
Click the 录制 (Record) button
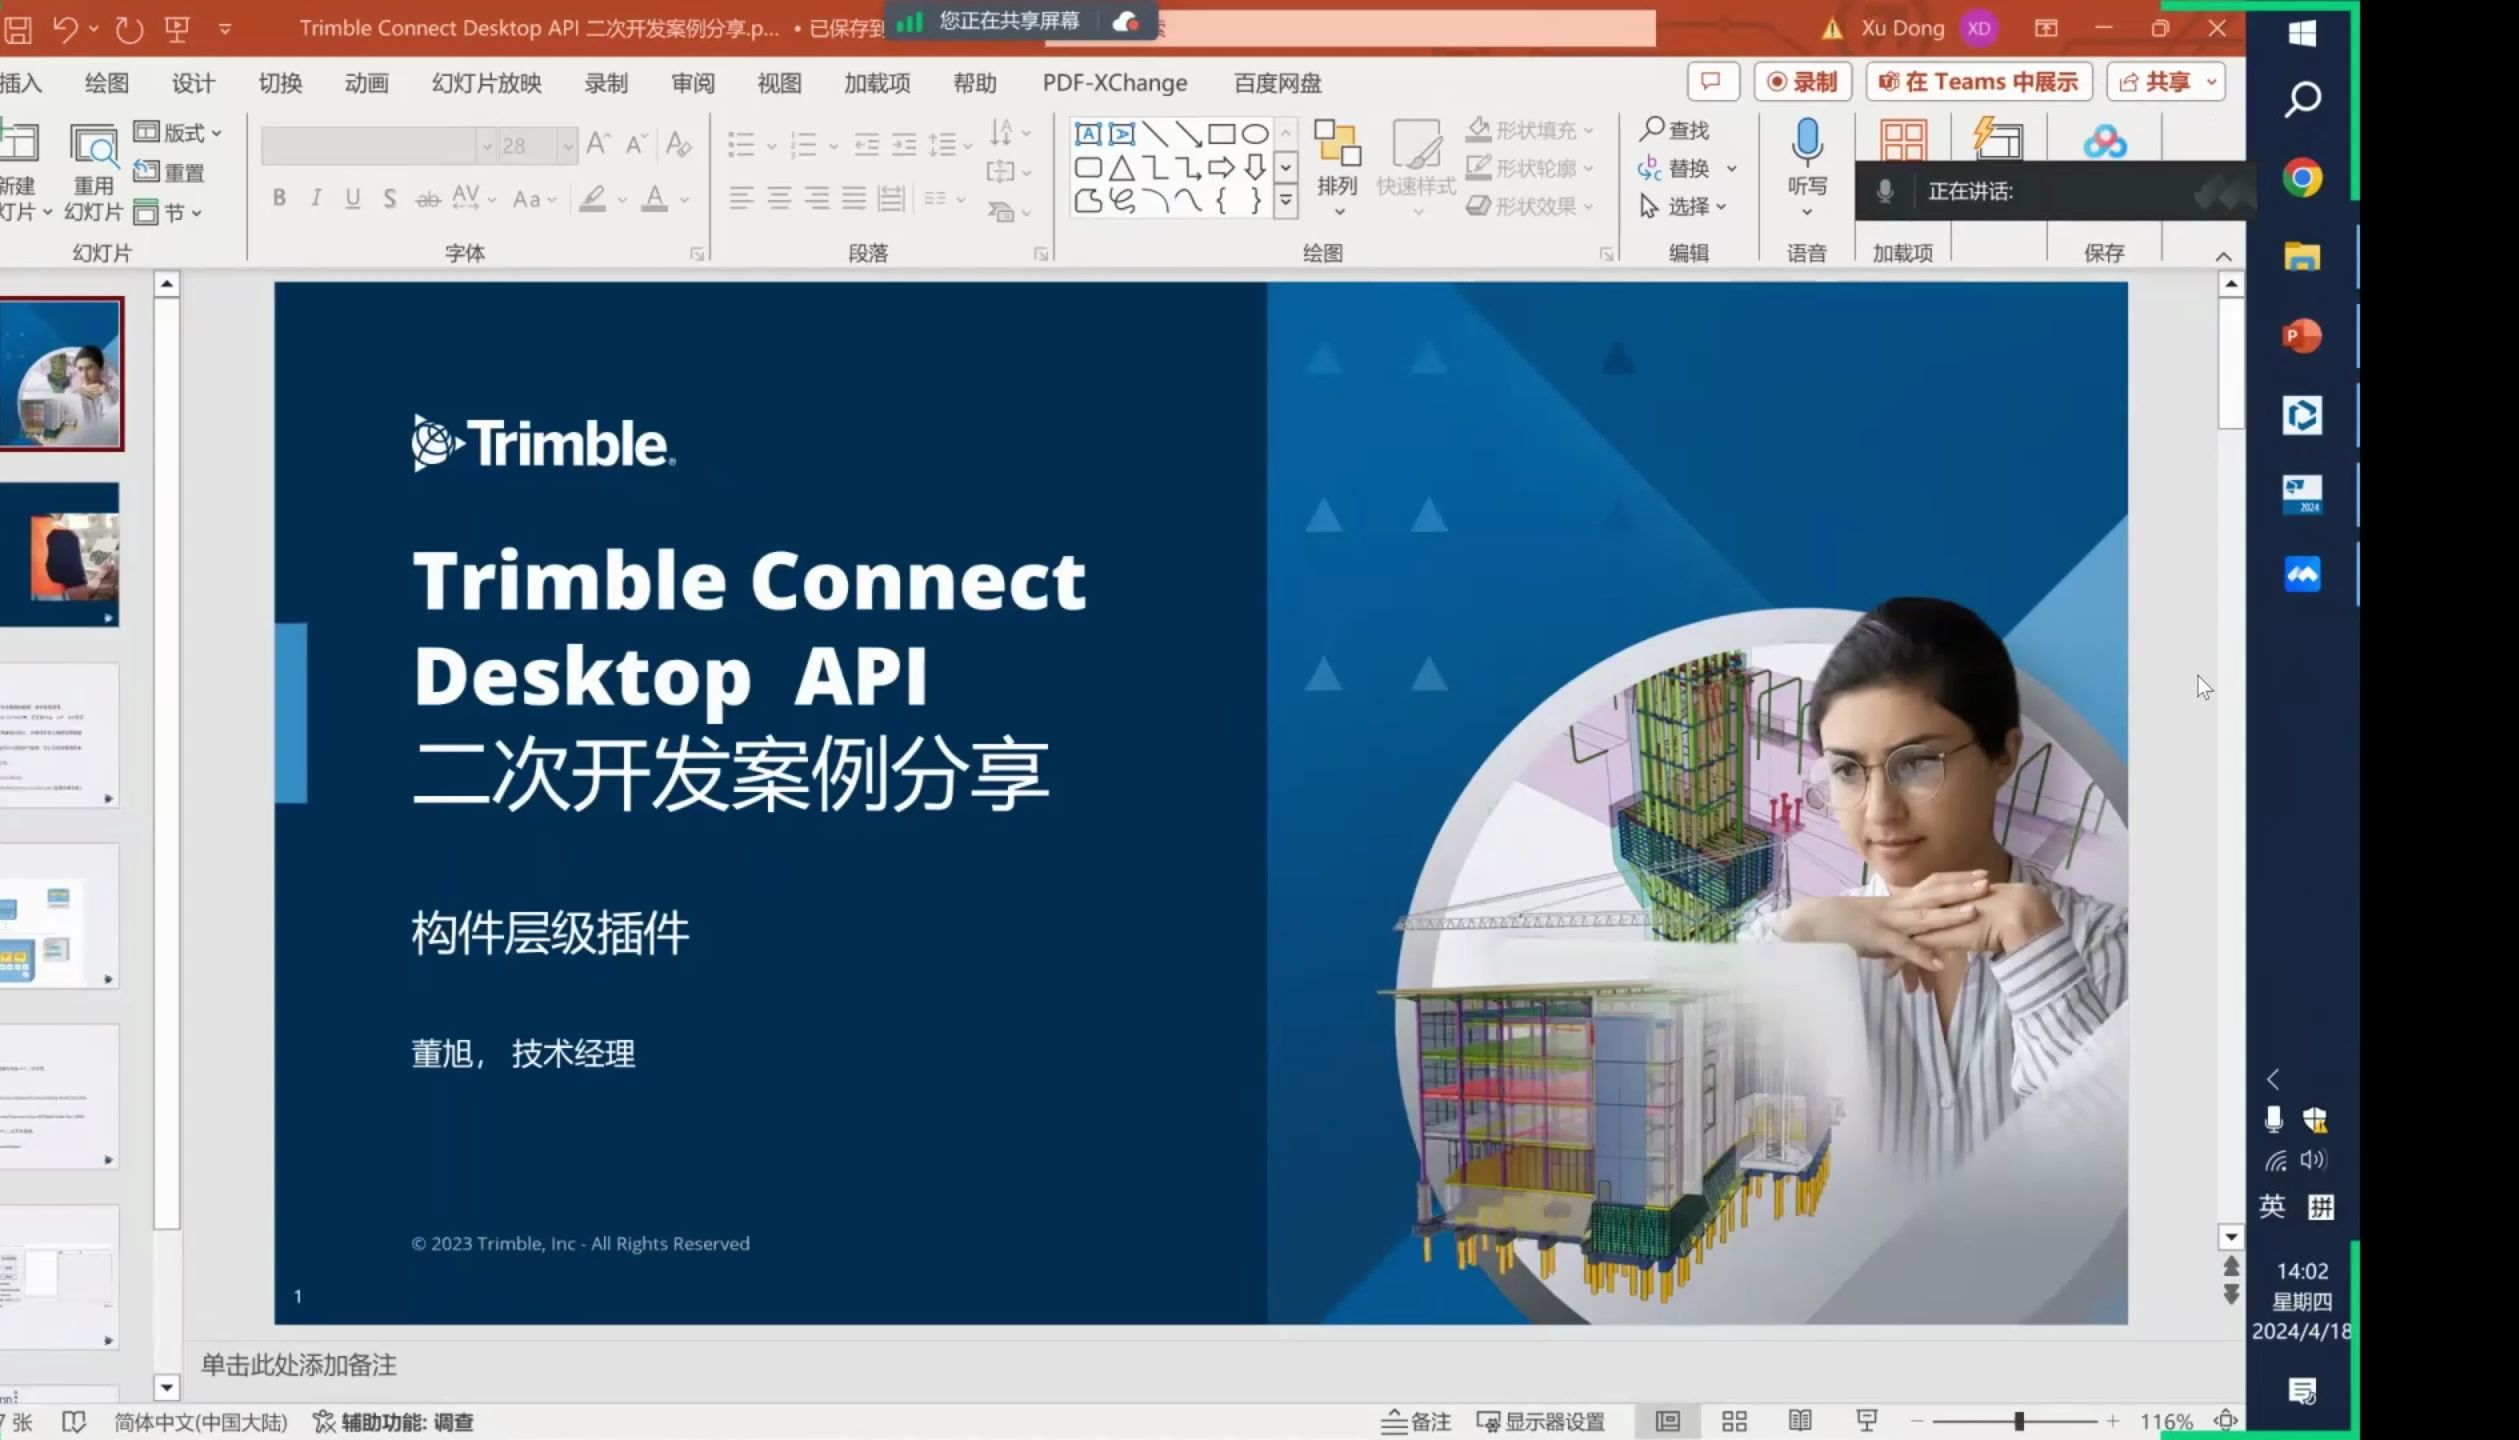[x=1802, y=82]
